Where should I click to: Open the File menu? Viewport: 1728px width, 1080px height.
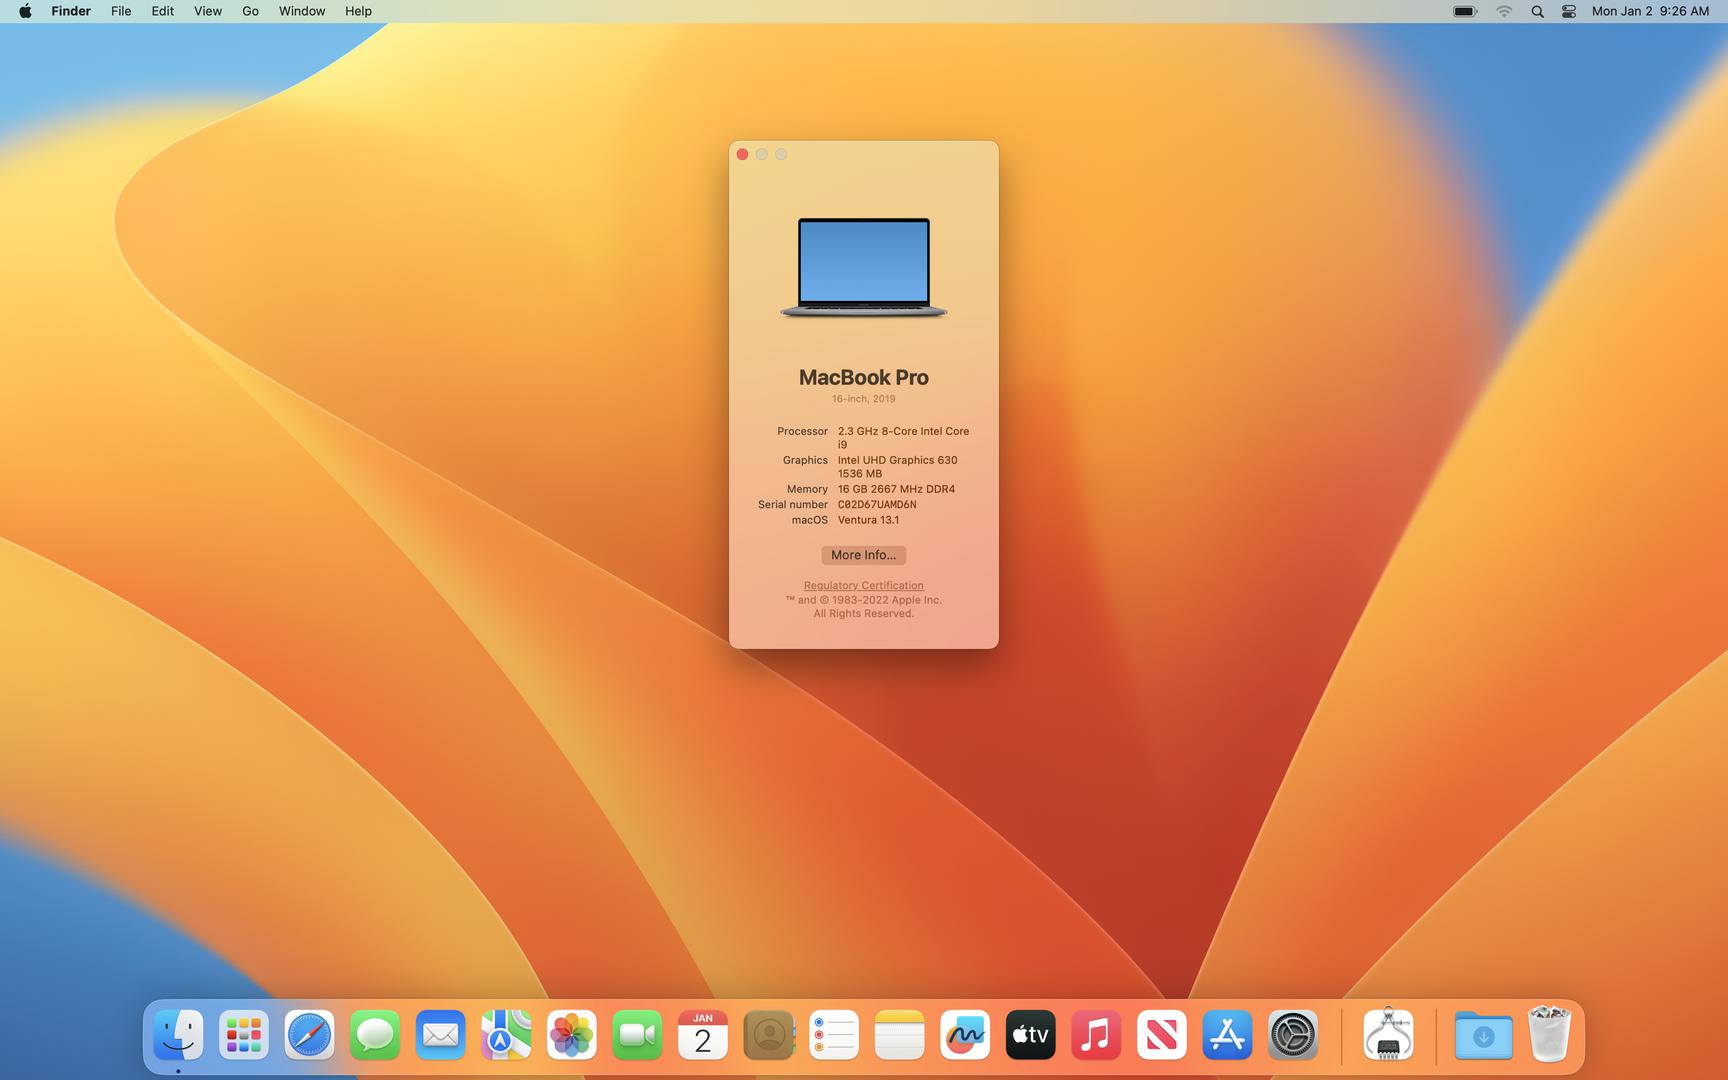(121, 11)
